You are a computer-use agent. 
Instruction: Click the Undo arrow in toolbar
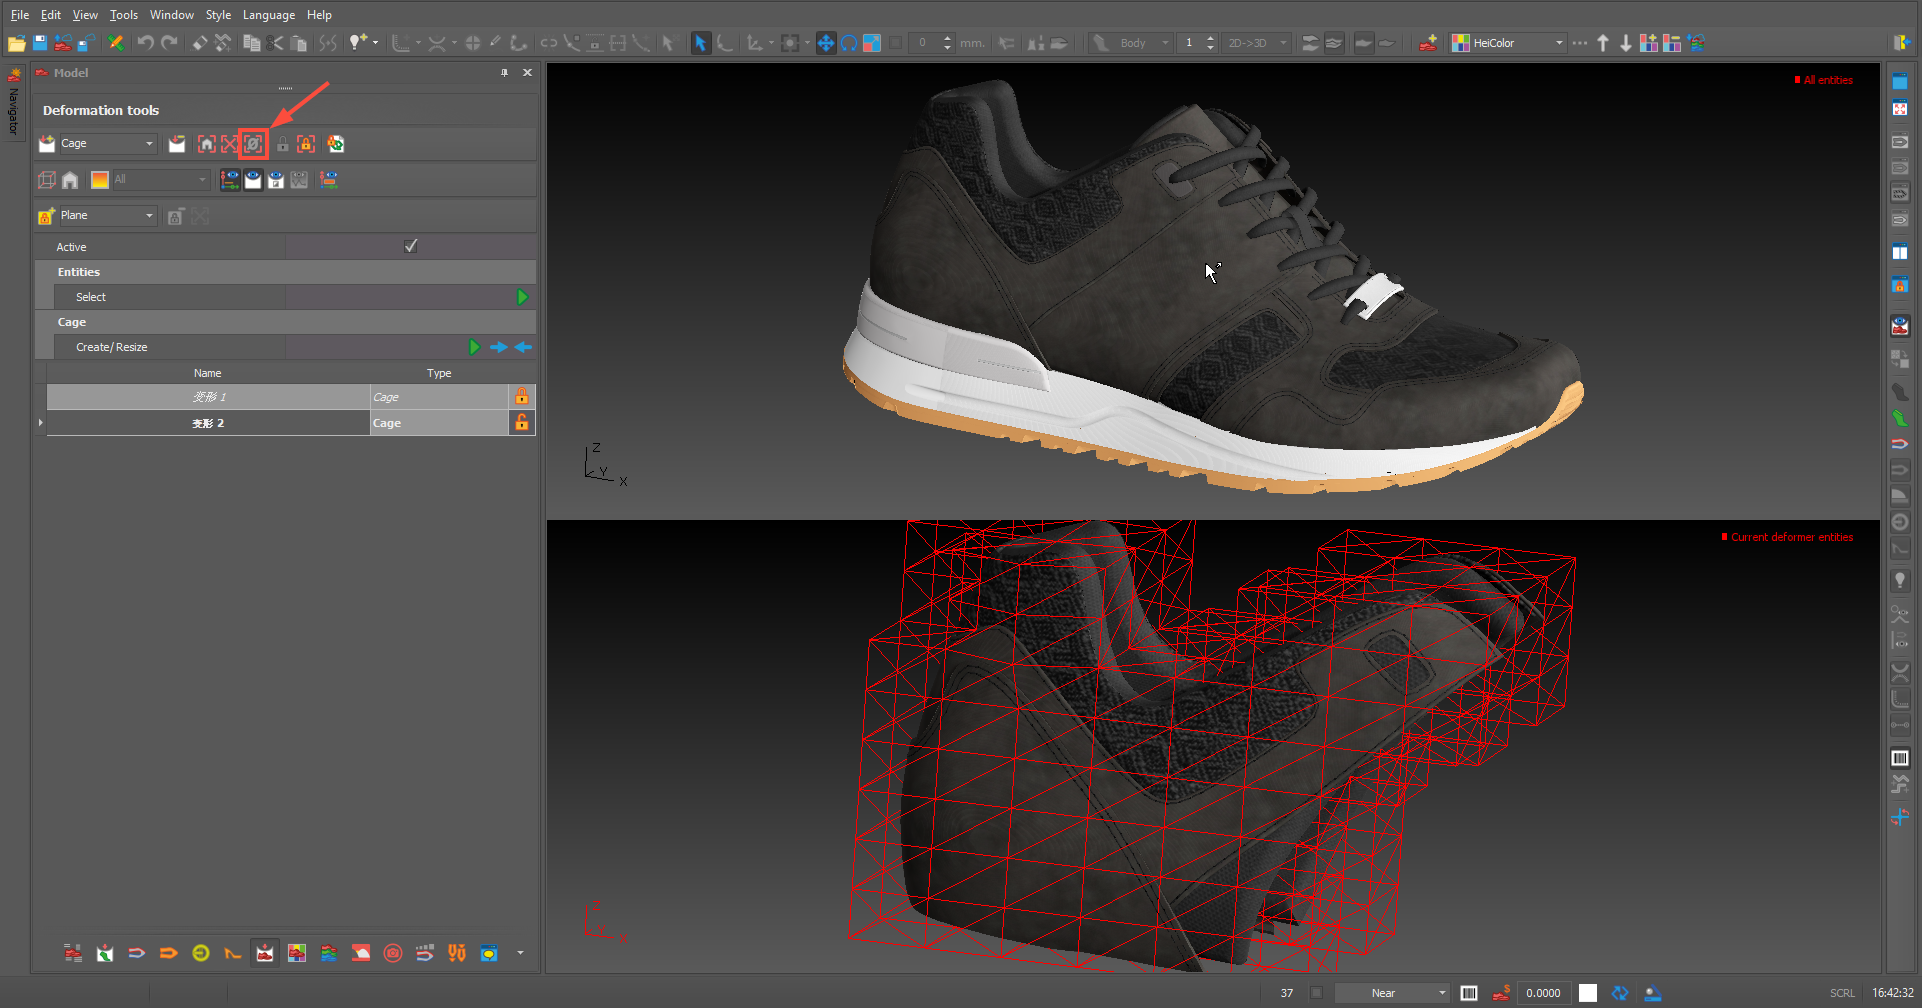[x=145, y=43]
